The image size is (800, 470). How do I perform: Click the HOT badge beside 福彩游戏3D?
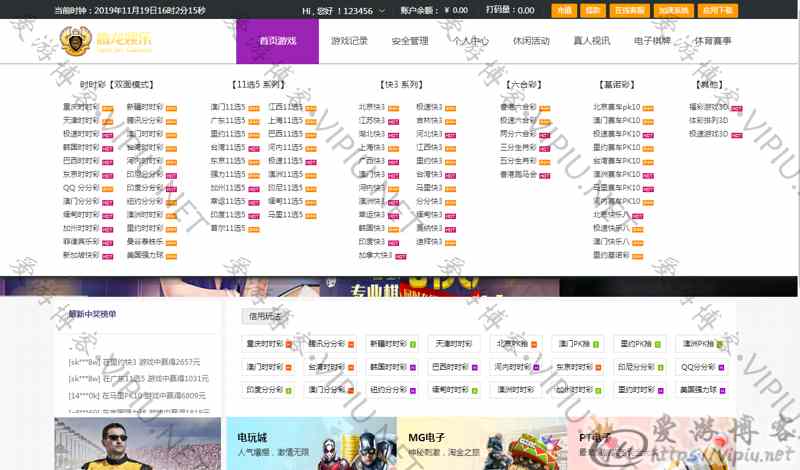(x=737, y=108)
